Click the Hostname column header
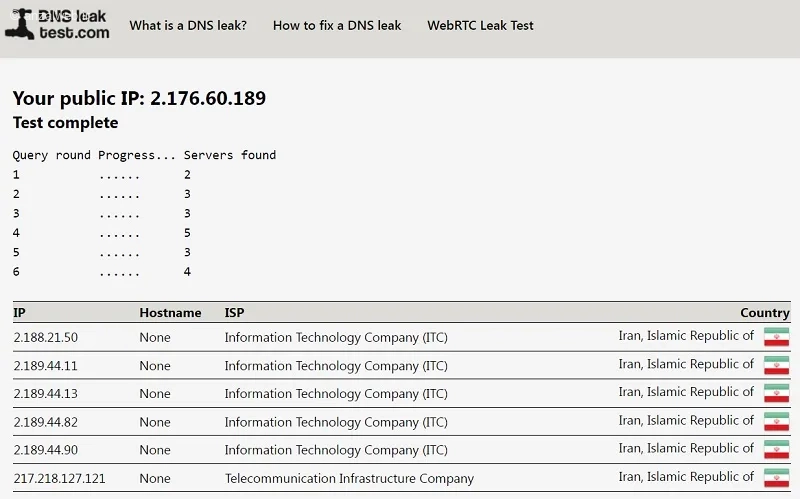Image resolution: width=800 pixels, height=499 pixels. click(170, 312)
